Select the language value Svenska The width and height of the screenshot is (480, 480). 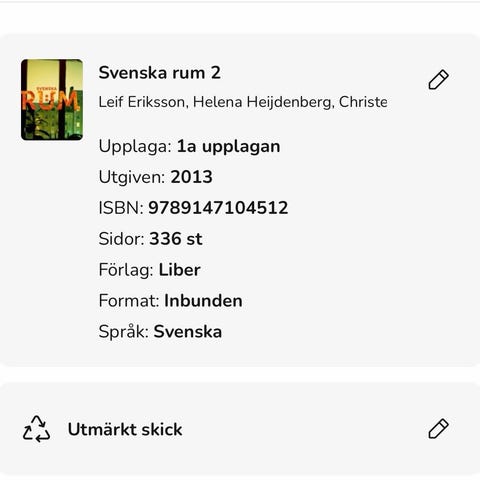pos(188,332)
